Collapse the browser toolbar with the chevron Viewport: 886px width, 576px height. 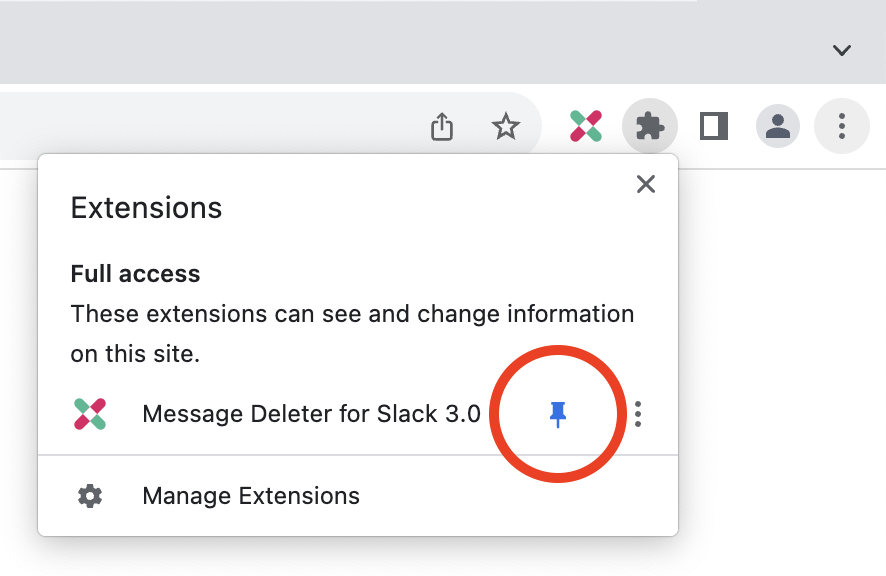tap(841, 50)
